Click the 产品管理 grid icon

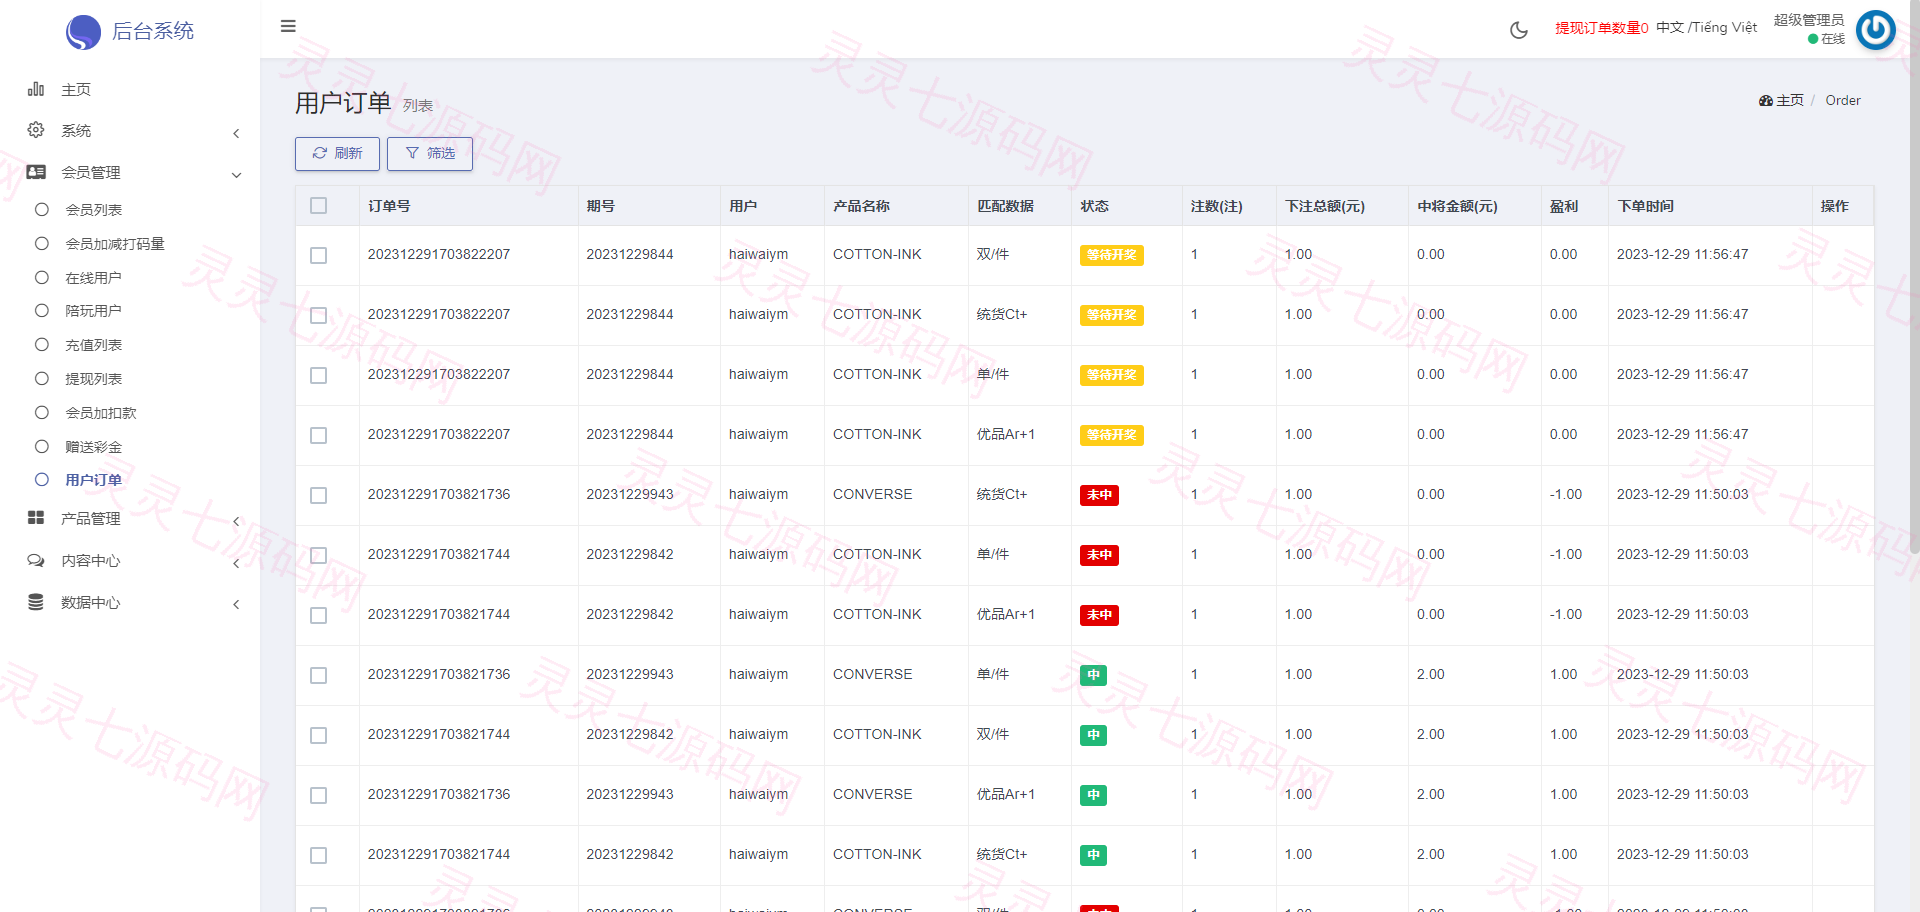click(36, 518)
